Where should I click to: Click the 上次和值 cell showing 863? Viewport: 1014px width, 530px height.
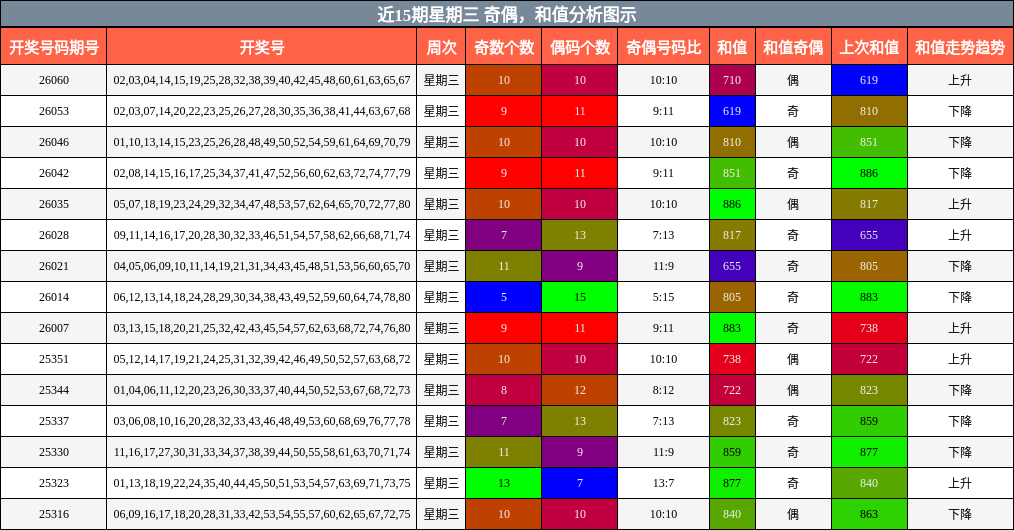[x=869, y=514]
